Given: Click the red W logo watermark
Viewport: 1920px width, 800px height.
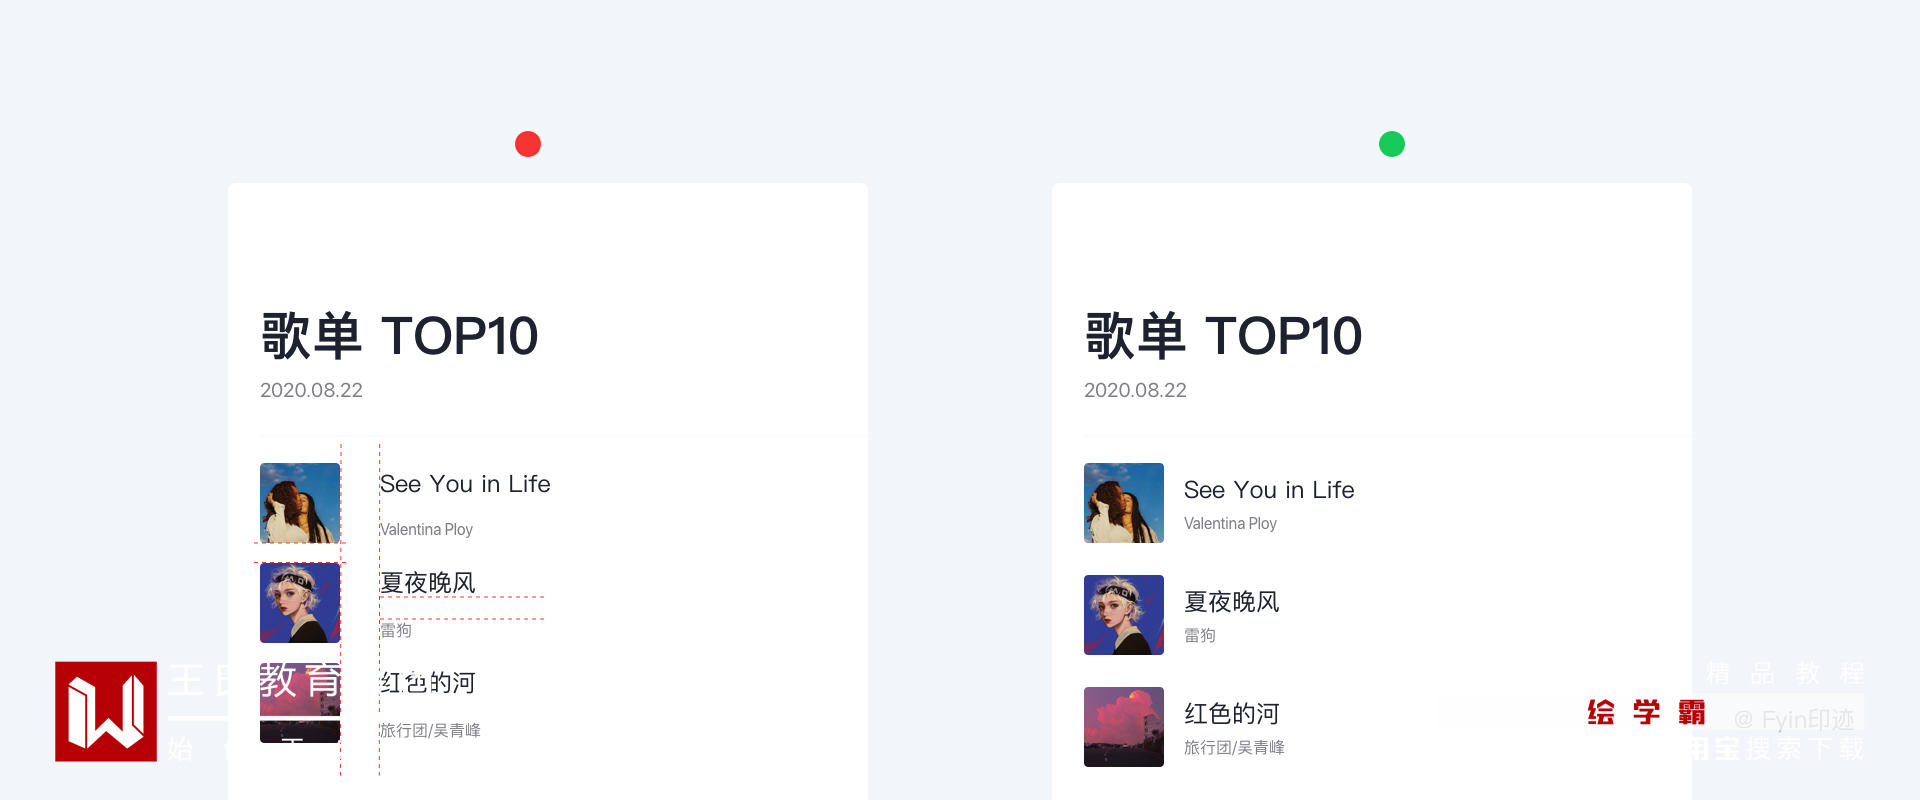Looking at the screenshot, I should click(106, 711).
